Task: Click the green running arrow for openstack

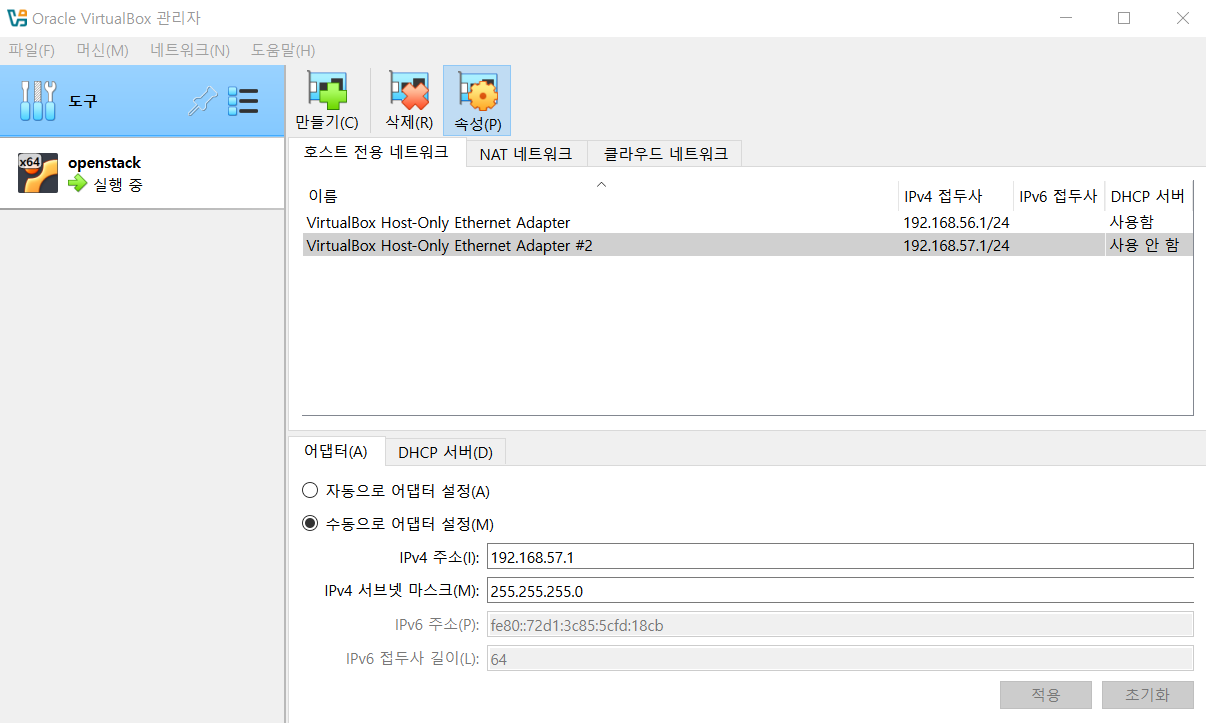Action: pos(78,184)
